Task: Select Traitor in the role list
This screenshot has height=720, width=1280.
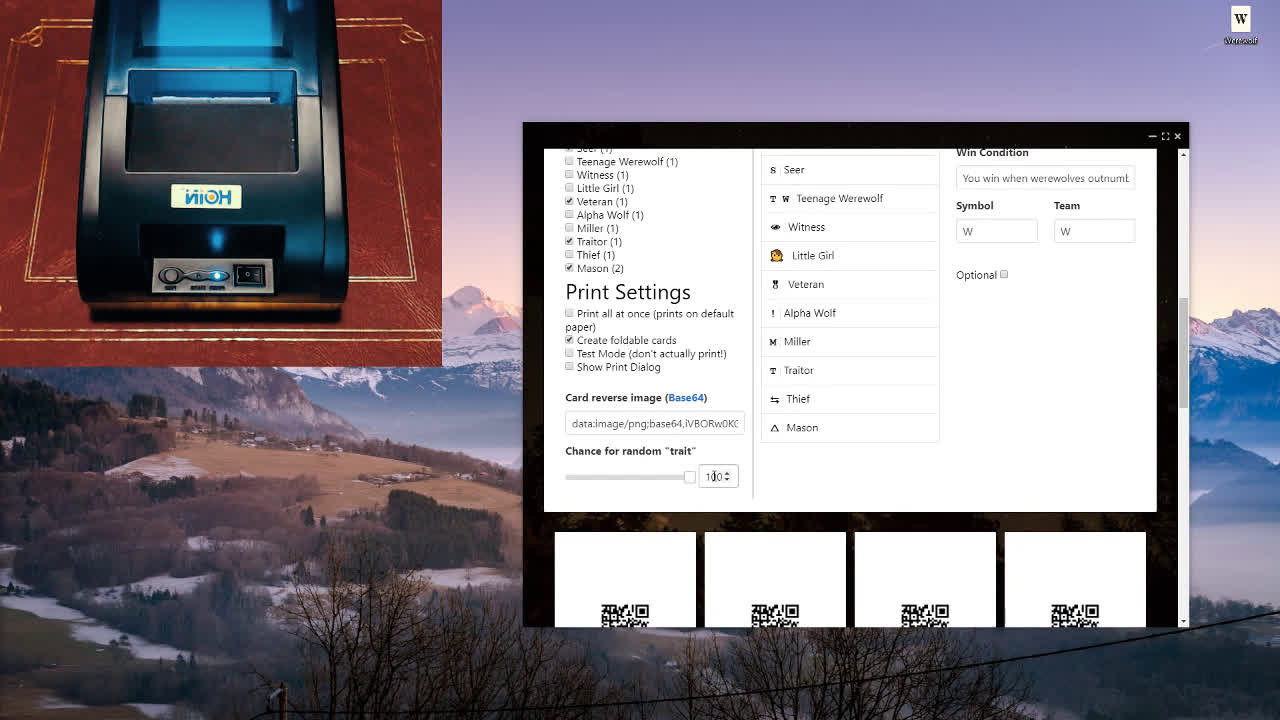Action: (x=798, y=370)
